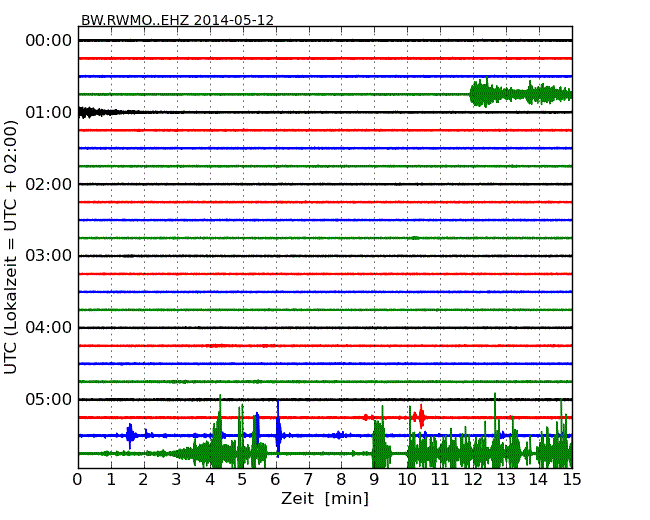650x520 pixels.
Task: Click the x-axis tick label 2
Action: pyautogui.click(x=143, y=480)
